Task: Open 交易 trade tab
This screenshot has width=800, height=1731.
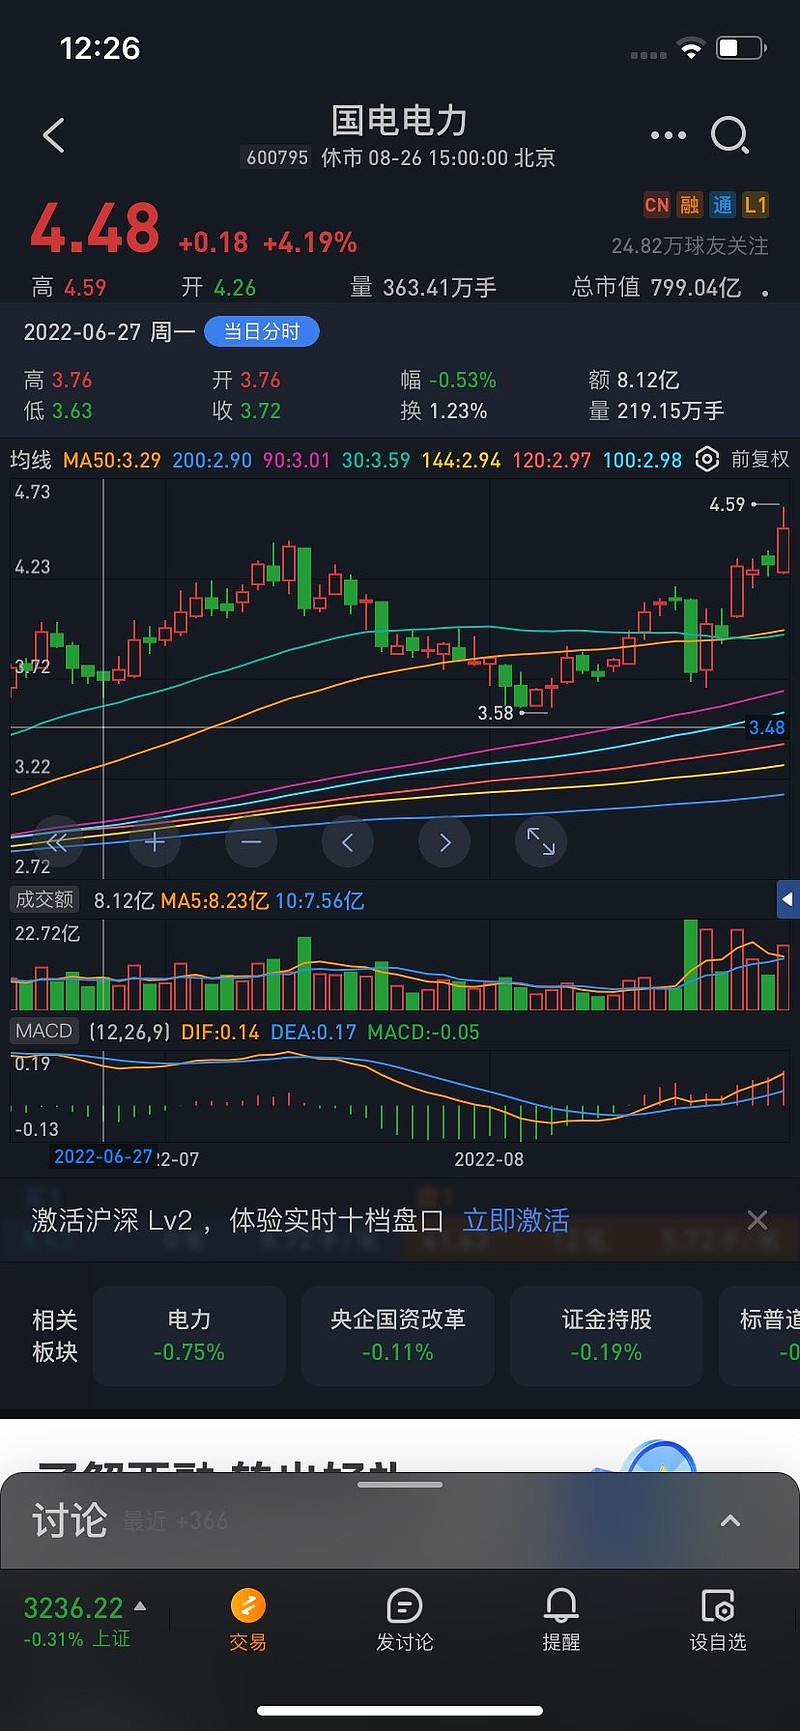Action: point(248,1620)
